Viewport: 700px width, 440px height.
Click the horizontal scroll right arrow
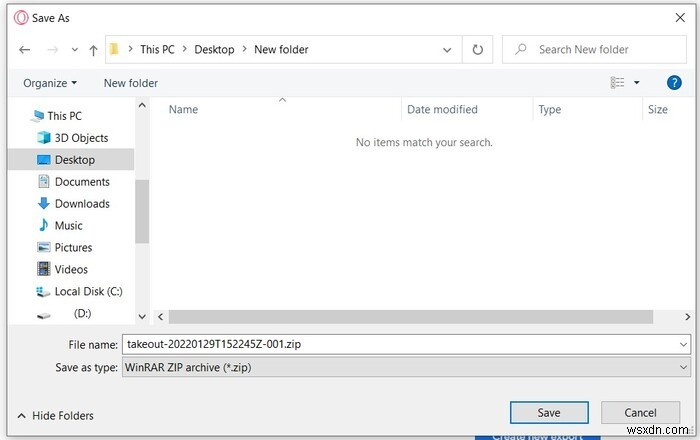pyautogui.click(x=687, y=317)
